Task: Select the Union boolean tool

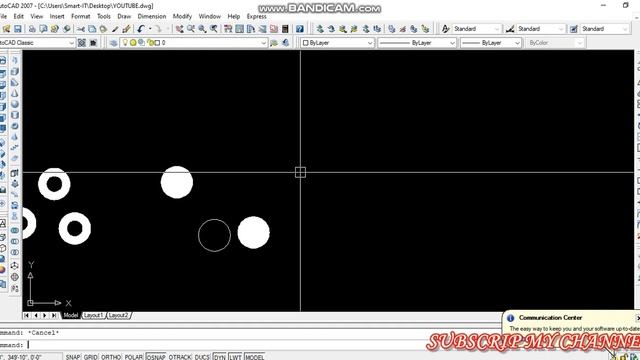Action: [x=15, y=230]
